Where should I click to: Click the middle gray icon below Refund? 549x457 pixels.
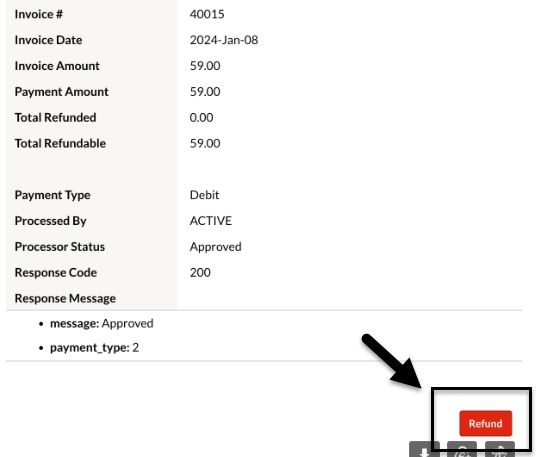pyautogui.click(x=462, y=449)
